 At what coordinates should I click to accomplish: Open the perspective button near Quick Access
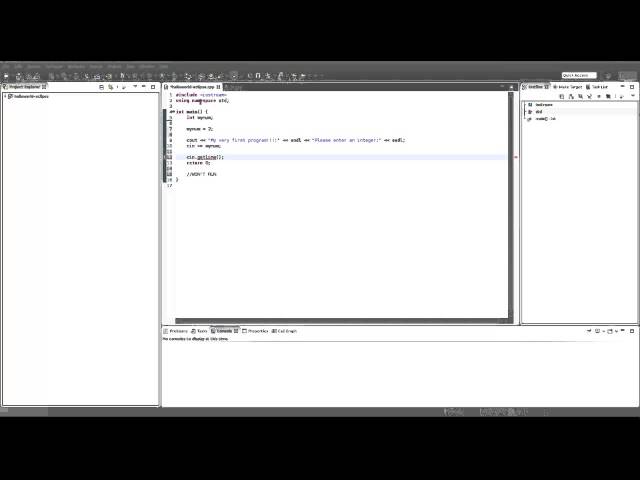(x=607, y=76)
